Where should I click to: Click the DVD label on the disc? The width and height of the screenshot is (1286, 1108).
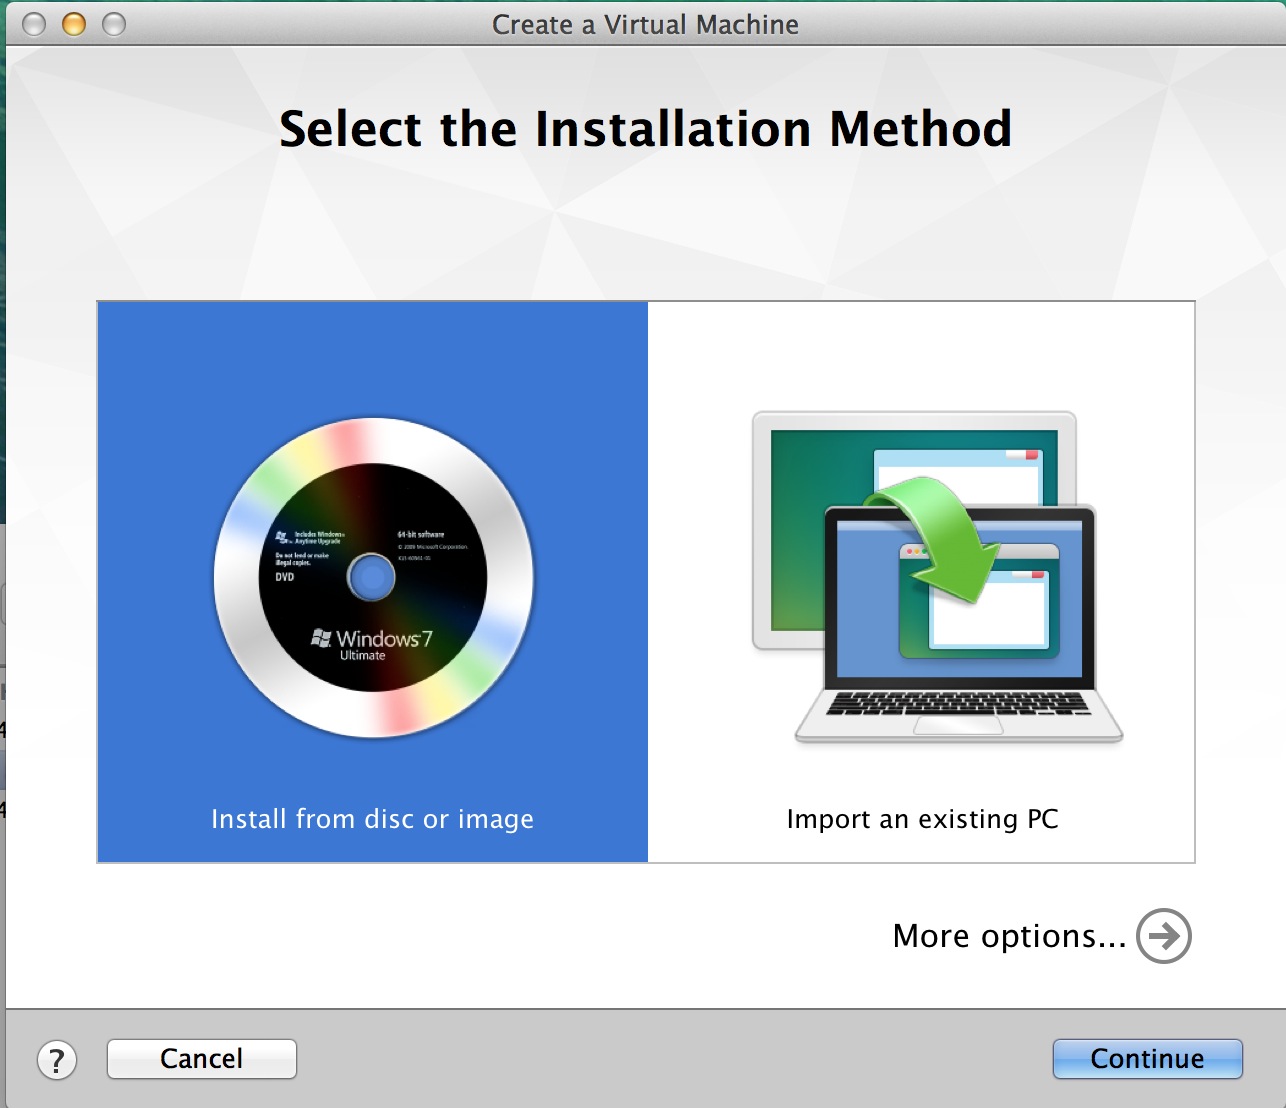tap(285, 577)
